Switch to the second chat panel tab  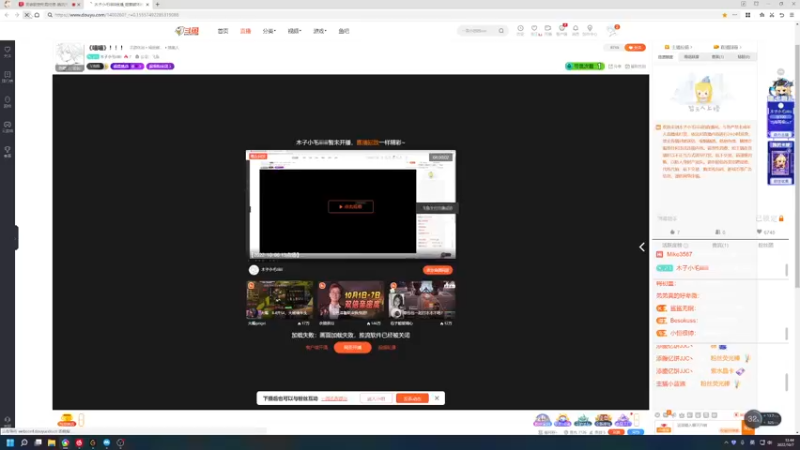(691, 57)
